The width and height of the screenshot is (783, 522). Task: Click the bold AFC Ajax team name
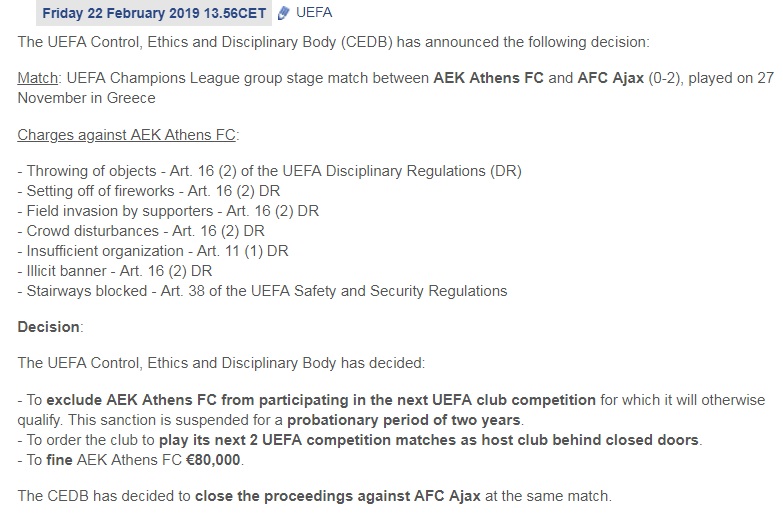[x=610, y=78]
